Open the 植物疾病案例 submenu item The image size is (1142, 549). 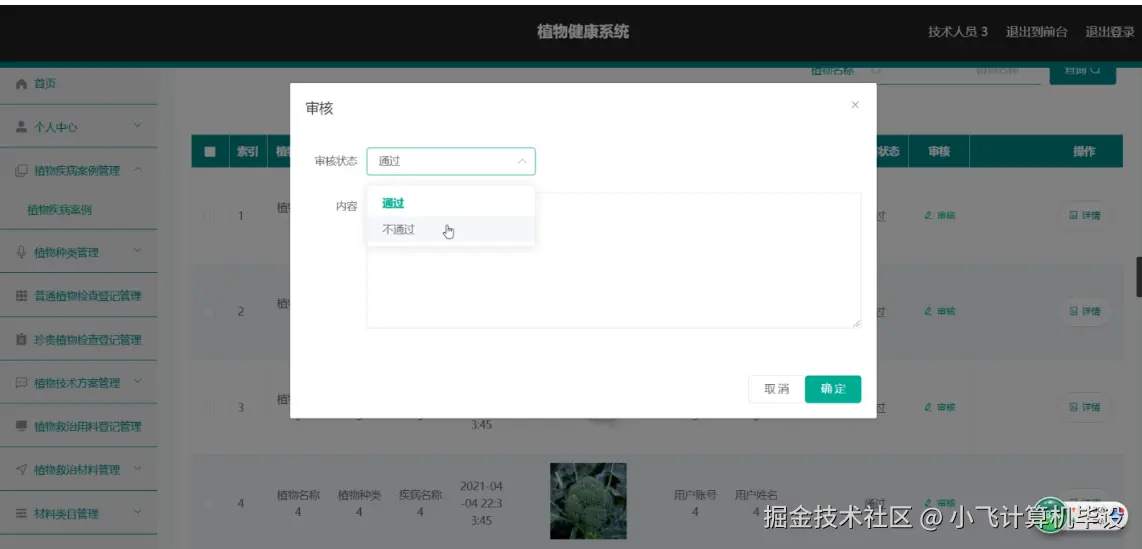(60, 210)
